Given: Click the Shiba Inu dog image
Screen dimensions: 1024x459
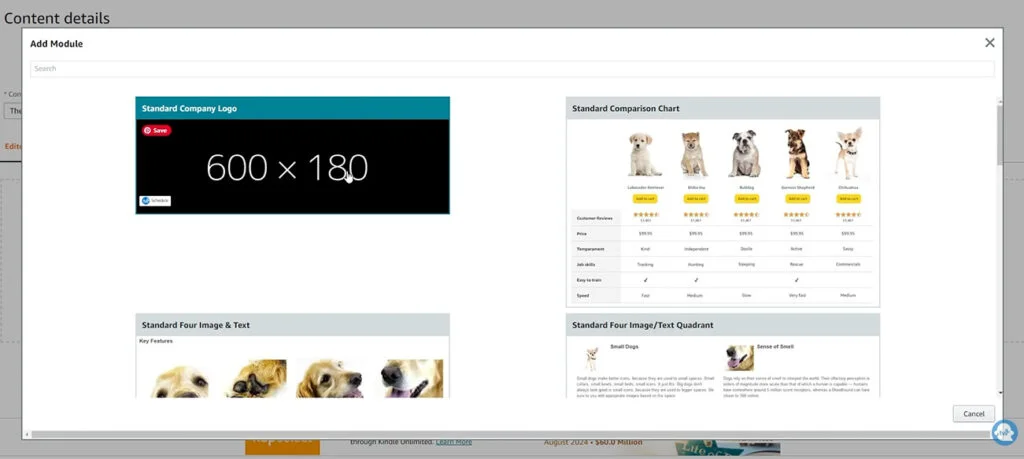Looking at the screenshot, I should tap(694, 154).
